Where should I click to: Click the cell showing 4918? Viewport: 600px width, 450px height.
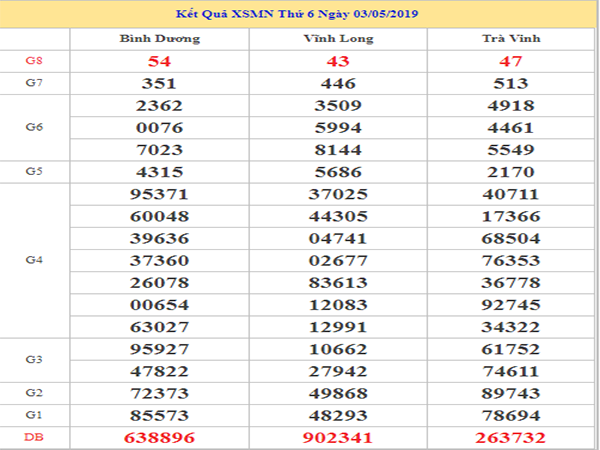pos(511,106)
